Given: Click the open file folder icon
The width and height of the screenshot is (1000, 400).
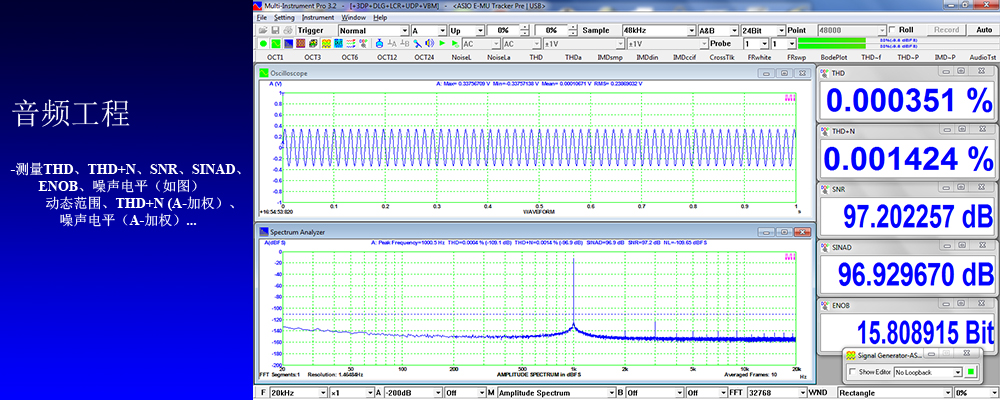Looking at the screenshot, I should 263,30.
